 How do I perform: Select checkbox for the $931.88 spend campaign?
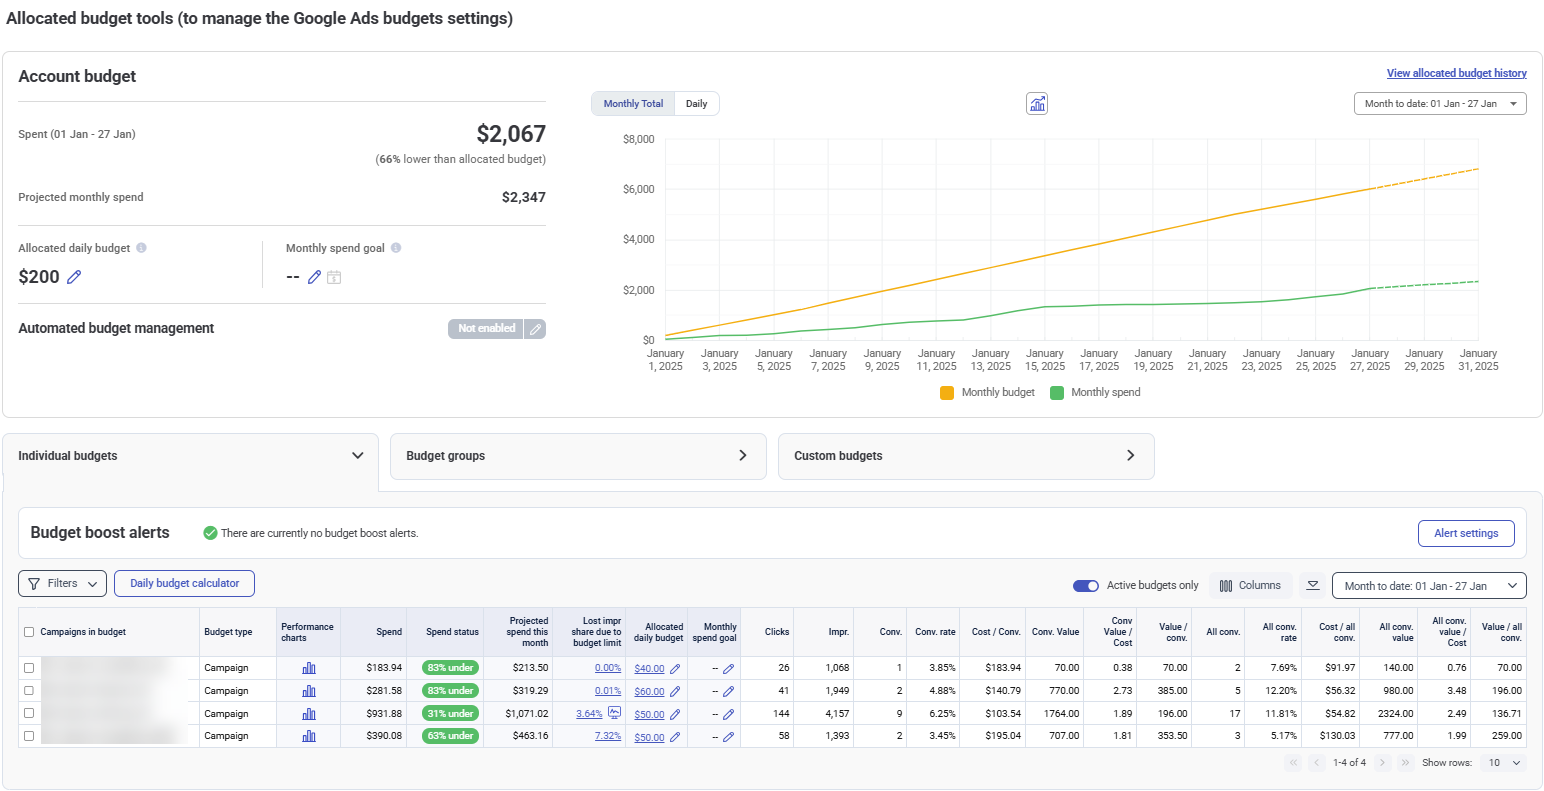click(x=29, y=714)
